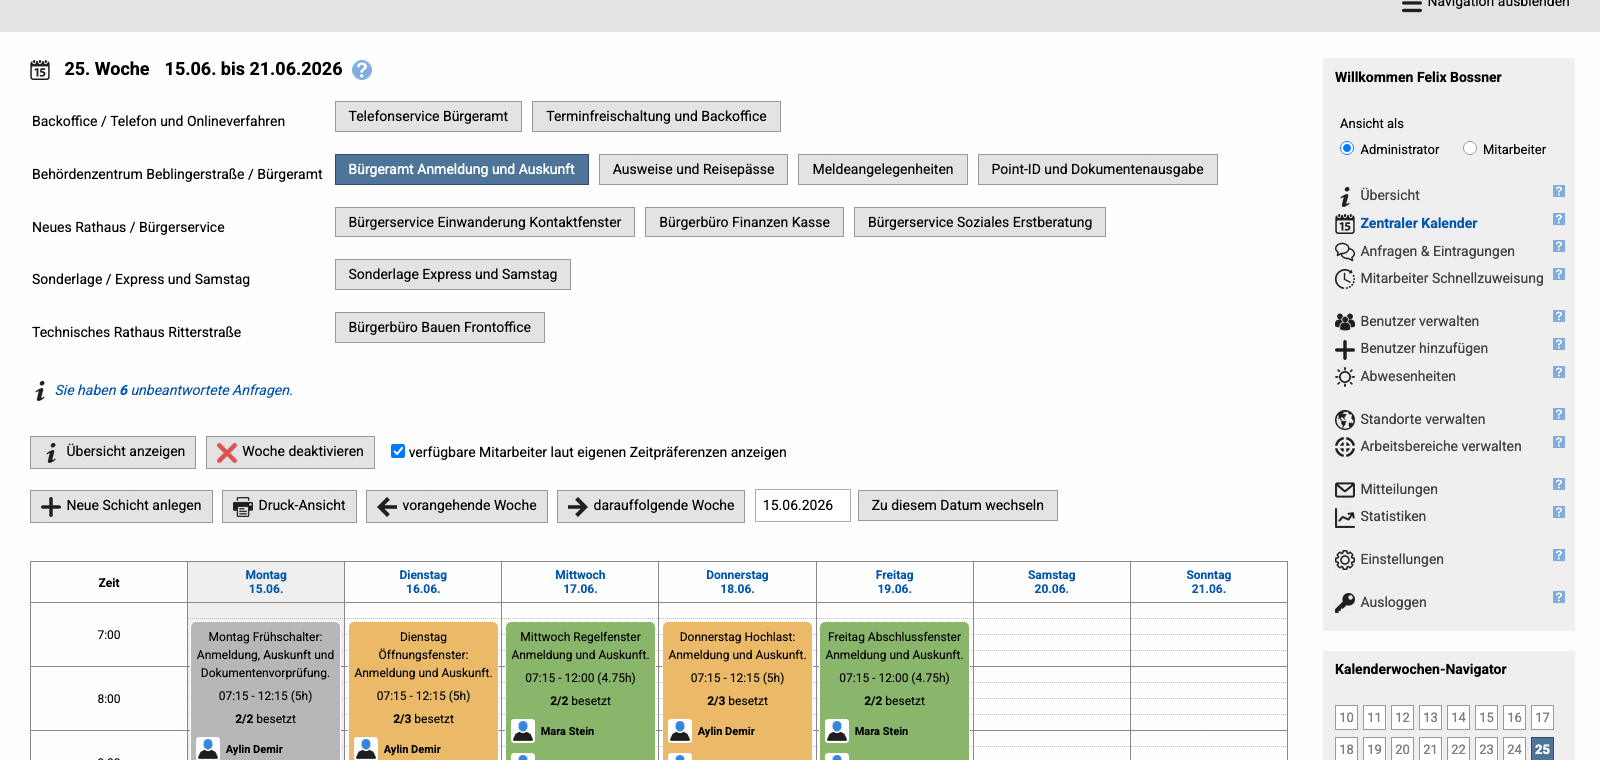Click the date field showing 15.06.2026
Screen dimensions: 1600x760
803,505
